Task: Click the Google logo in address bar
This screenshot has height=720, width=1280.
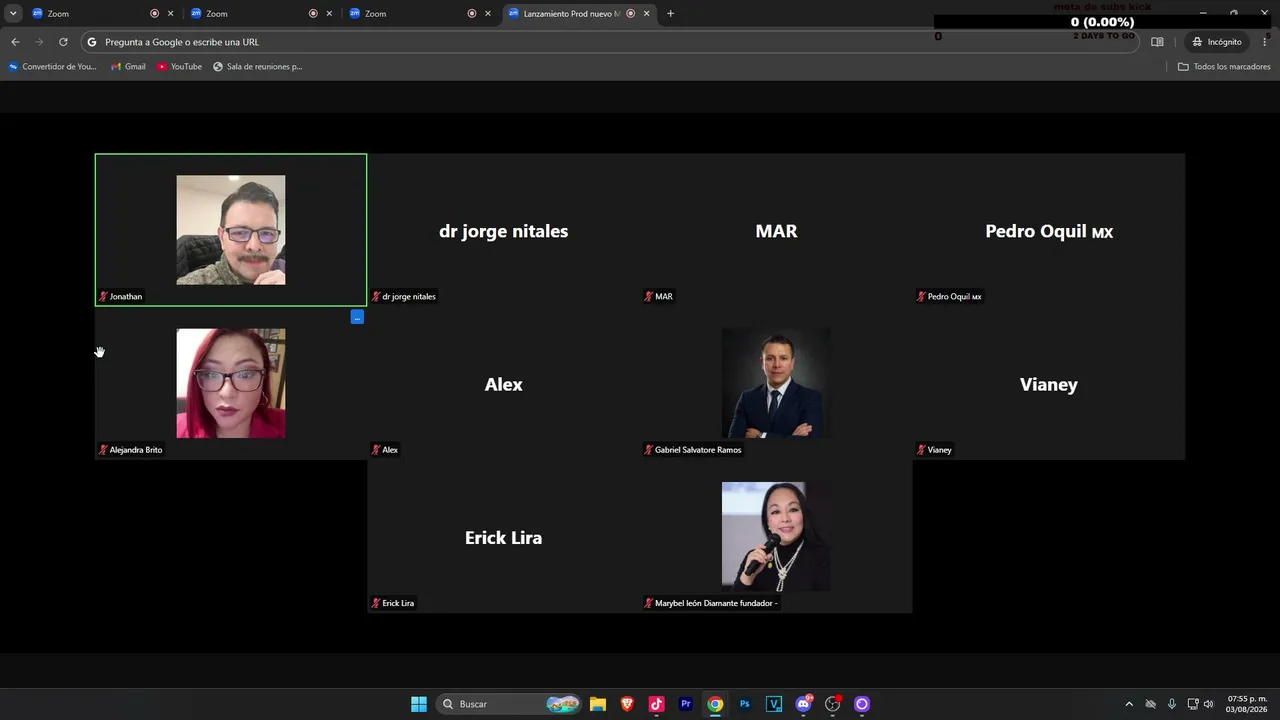Action: click(x=92, y=42)
